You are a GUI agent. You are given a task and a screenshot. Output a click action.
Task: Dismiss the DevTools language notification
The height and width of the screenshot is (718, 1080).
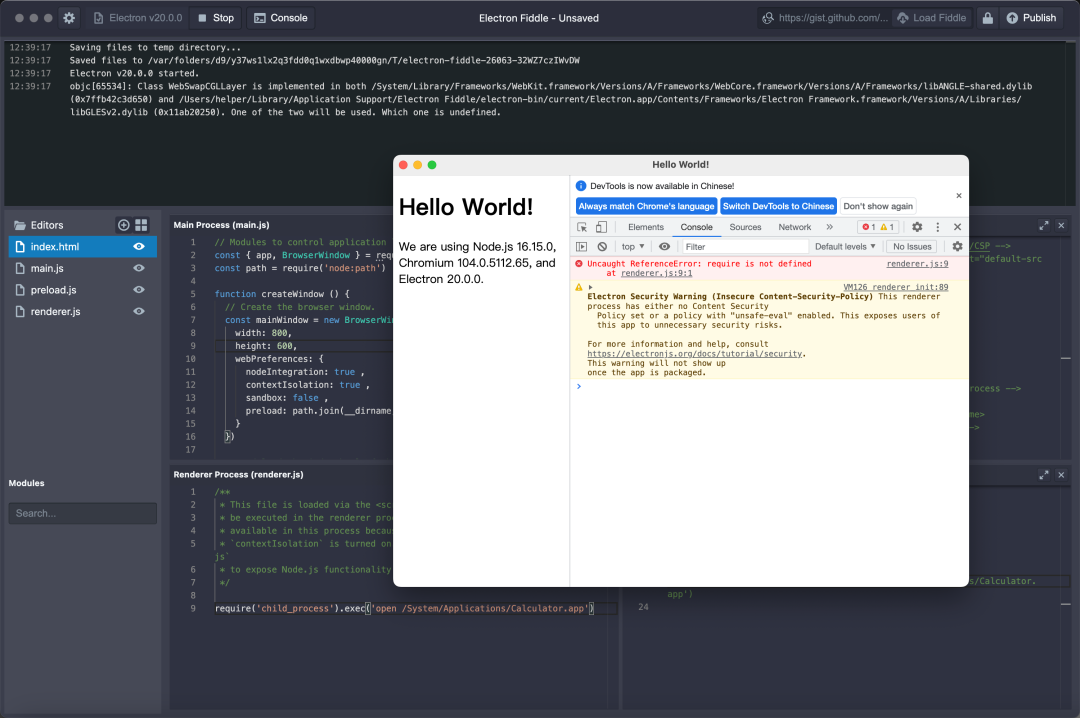tap(959, 196)
